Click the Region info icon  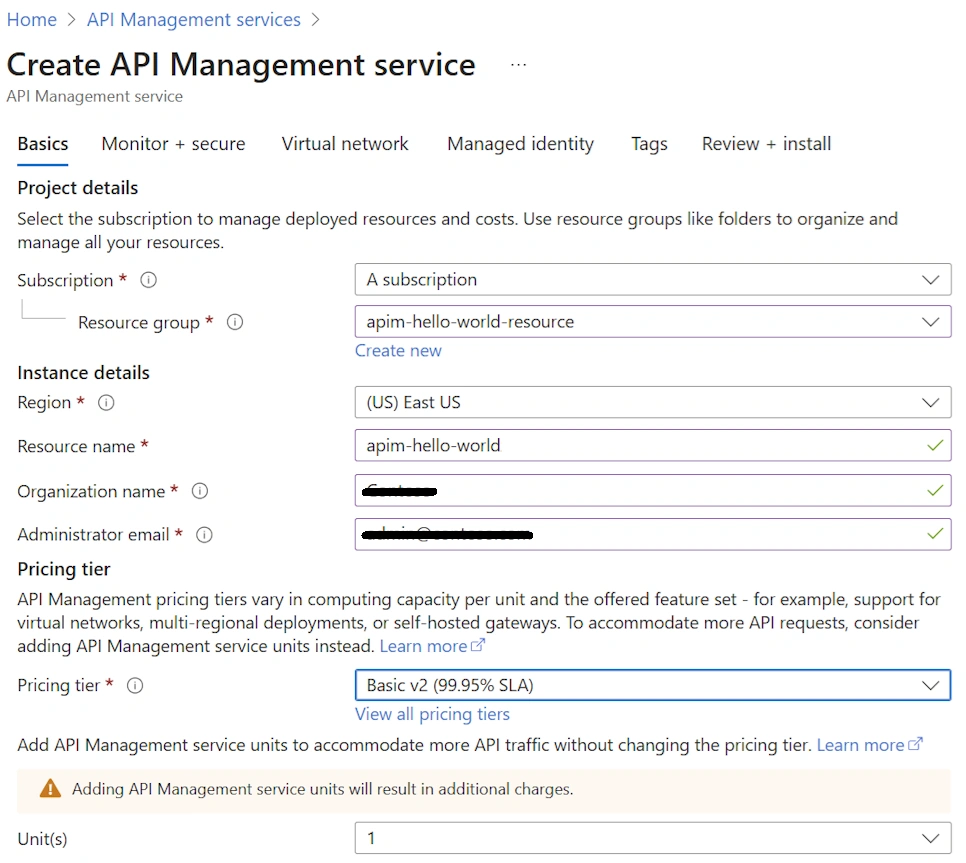pyautogui.click(x=106, y=403)
